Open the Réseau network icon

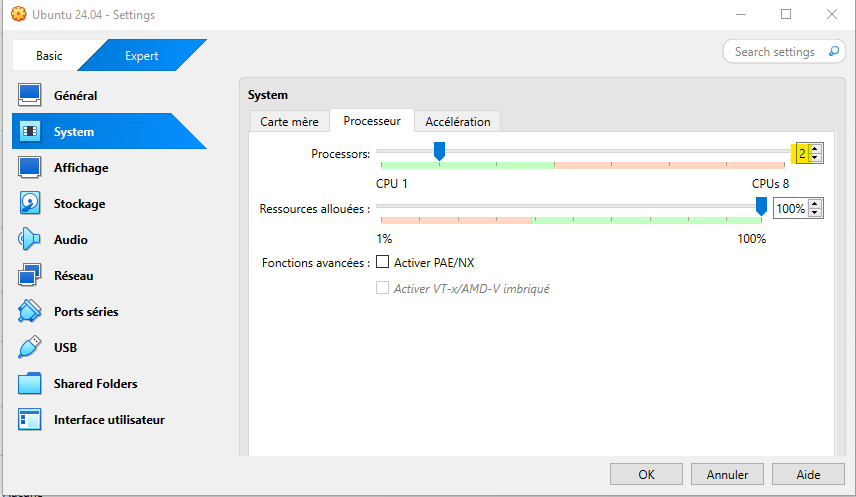pos(30,276)
